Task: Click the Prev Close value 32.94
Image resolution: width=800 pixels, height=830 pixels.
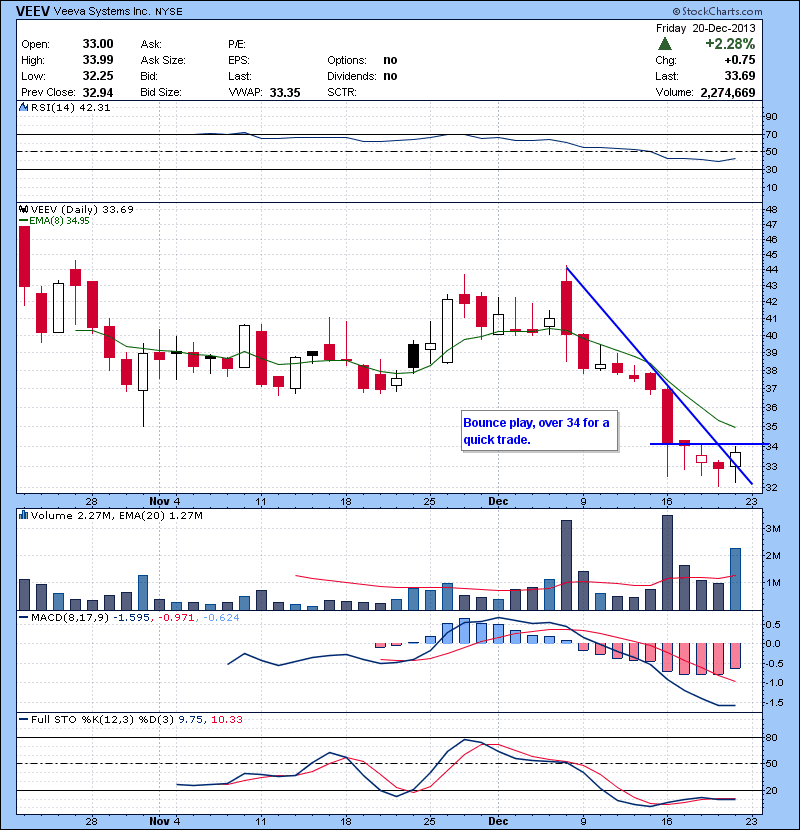Action: pyautogui.click(x=98, y=92)
